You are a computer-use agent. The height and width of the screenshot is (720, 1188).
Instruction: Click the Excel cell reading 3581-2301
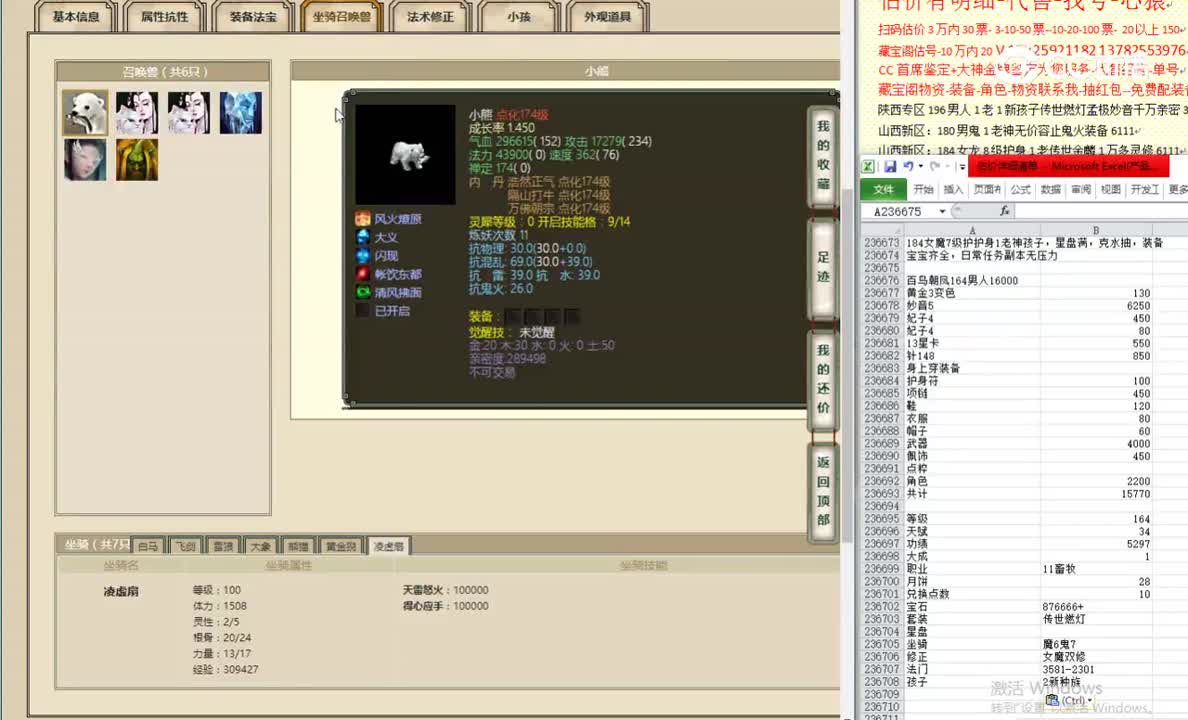[1096, 669]
